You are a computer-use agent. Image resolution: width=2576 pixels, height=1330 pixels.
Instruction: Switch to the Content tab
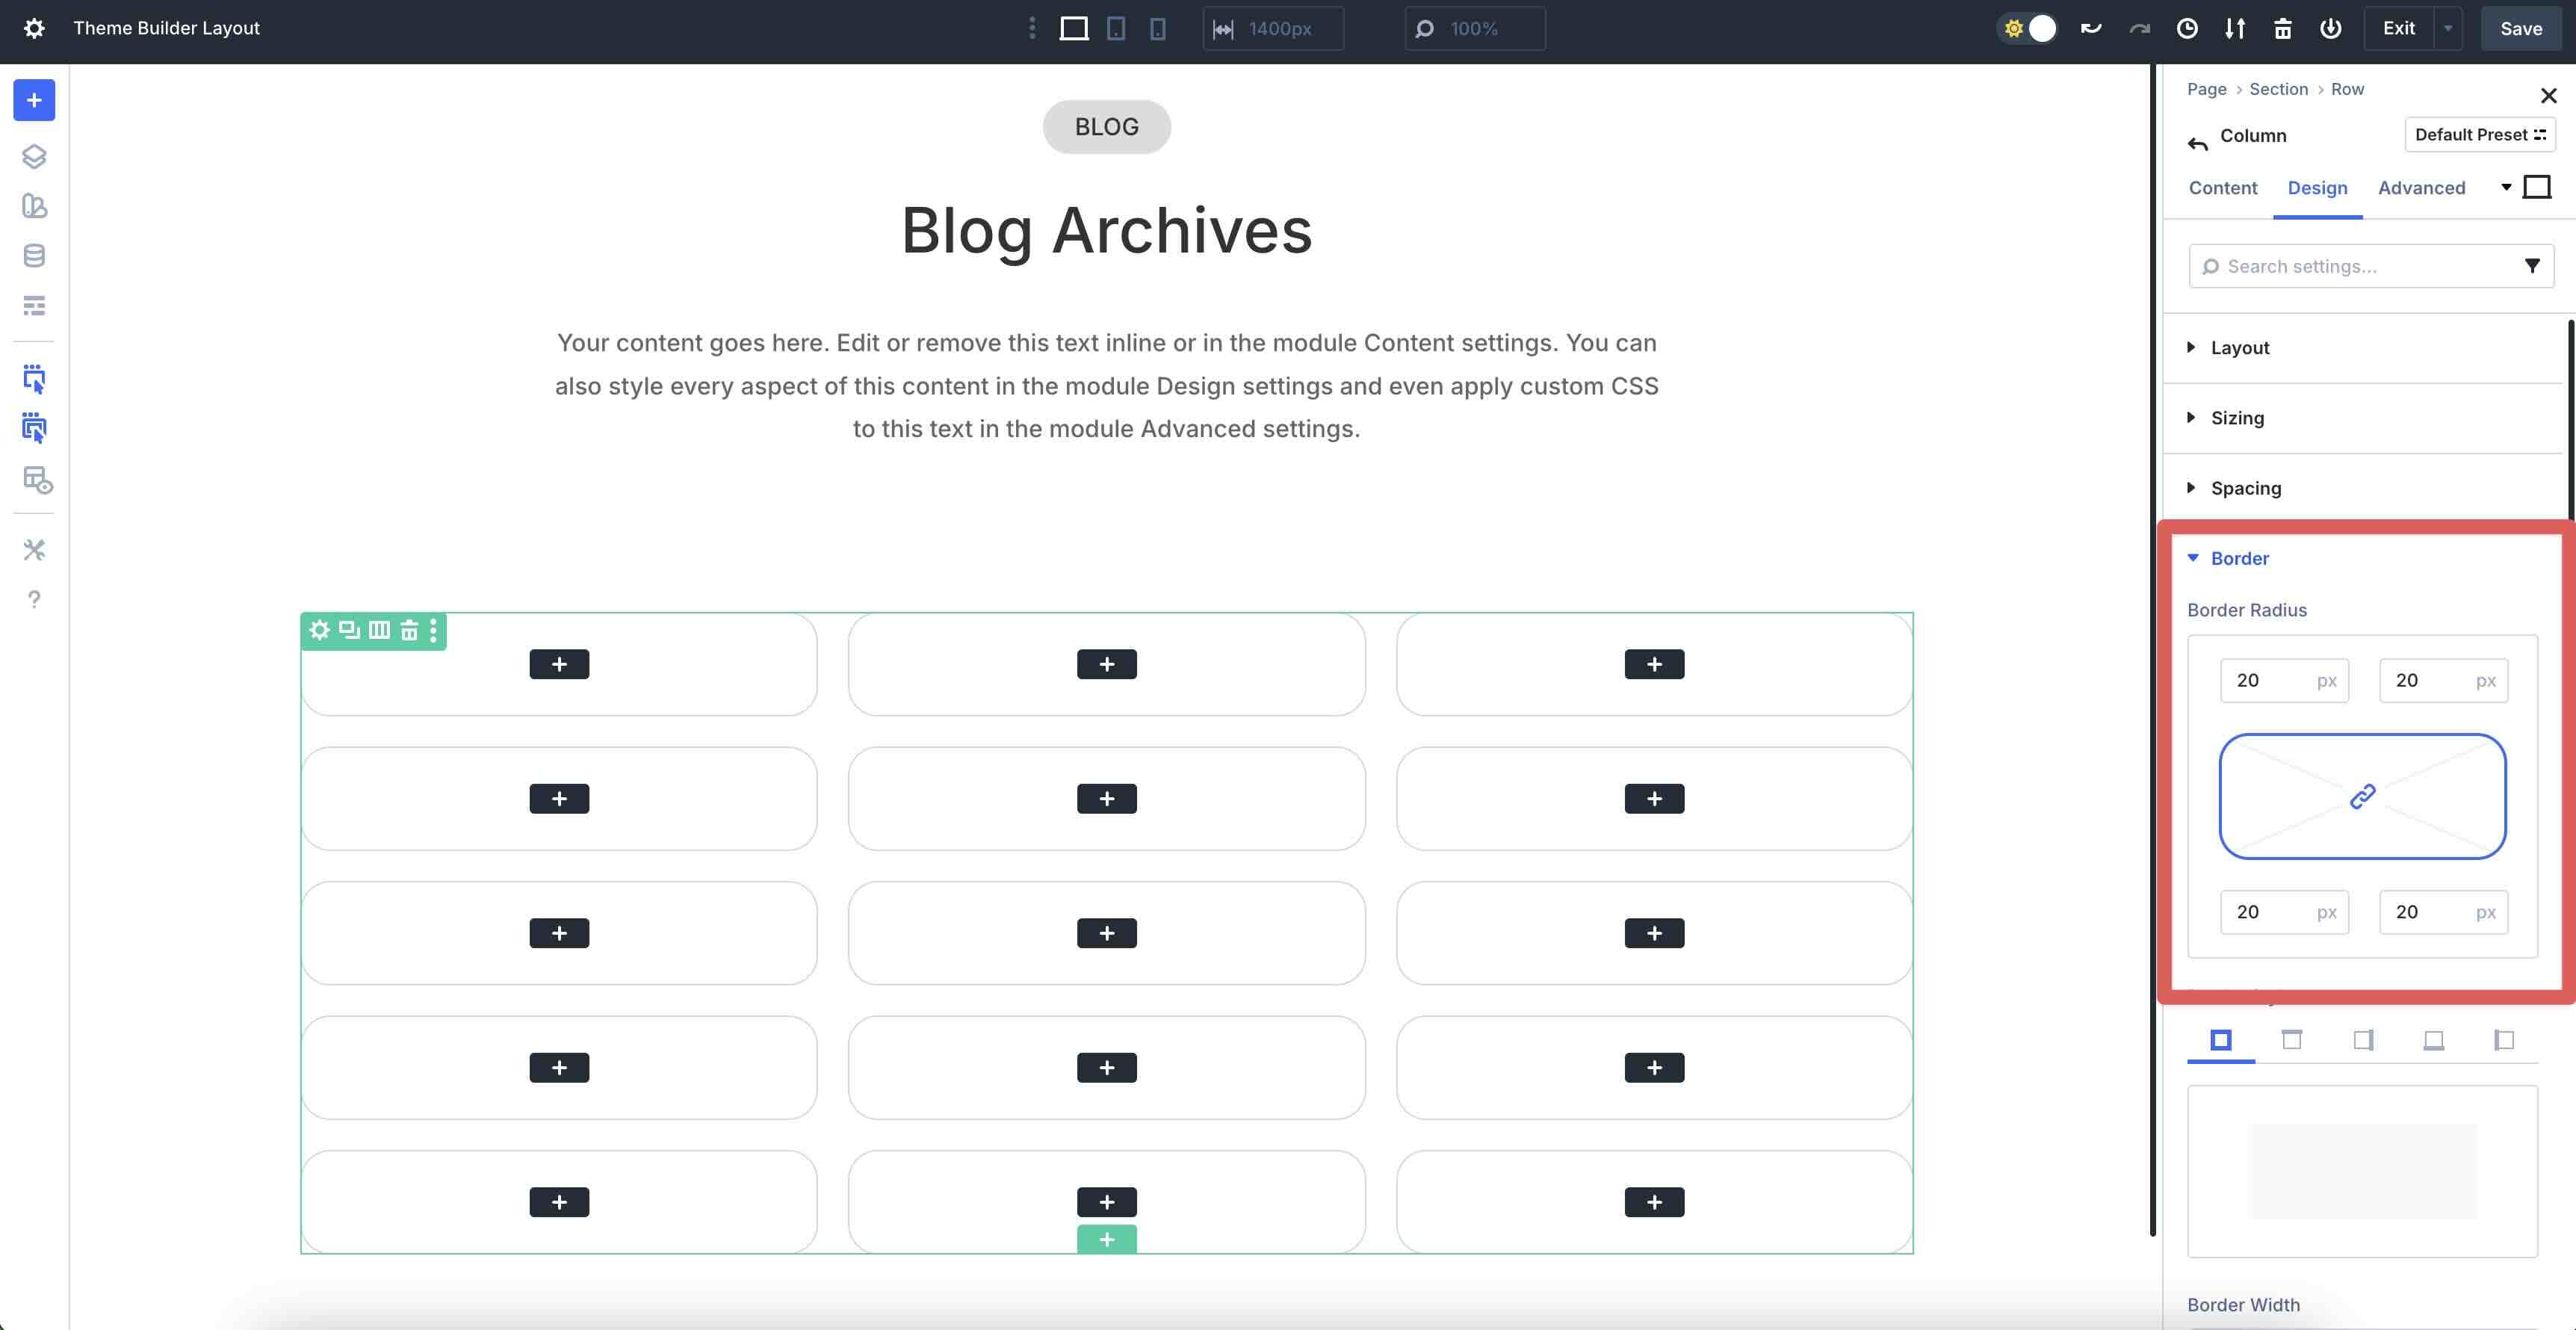(x=2222, y=188)
